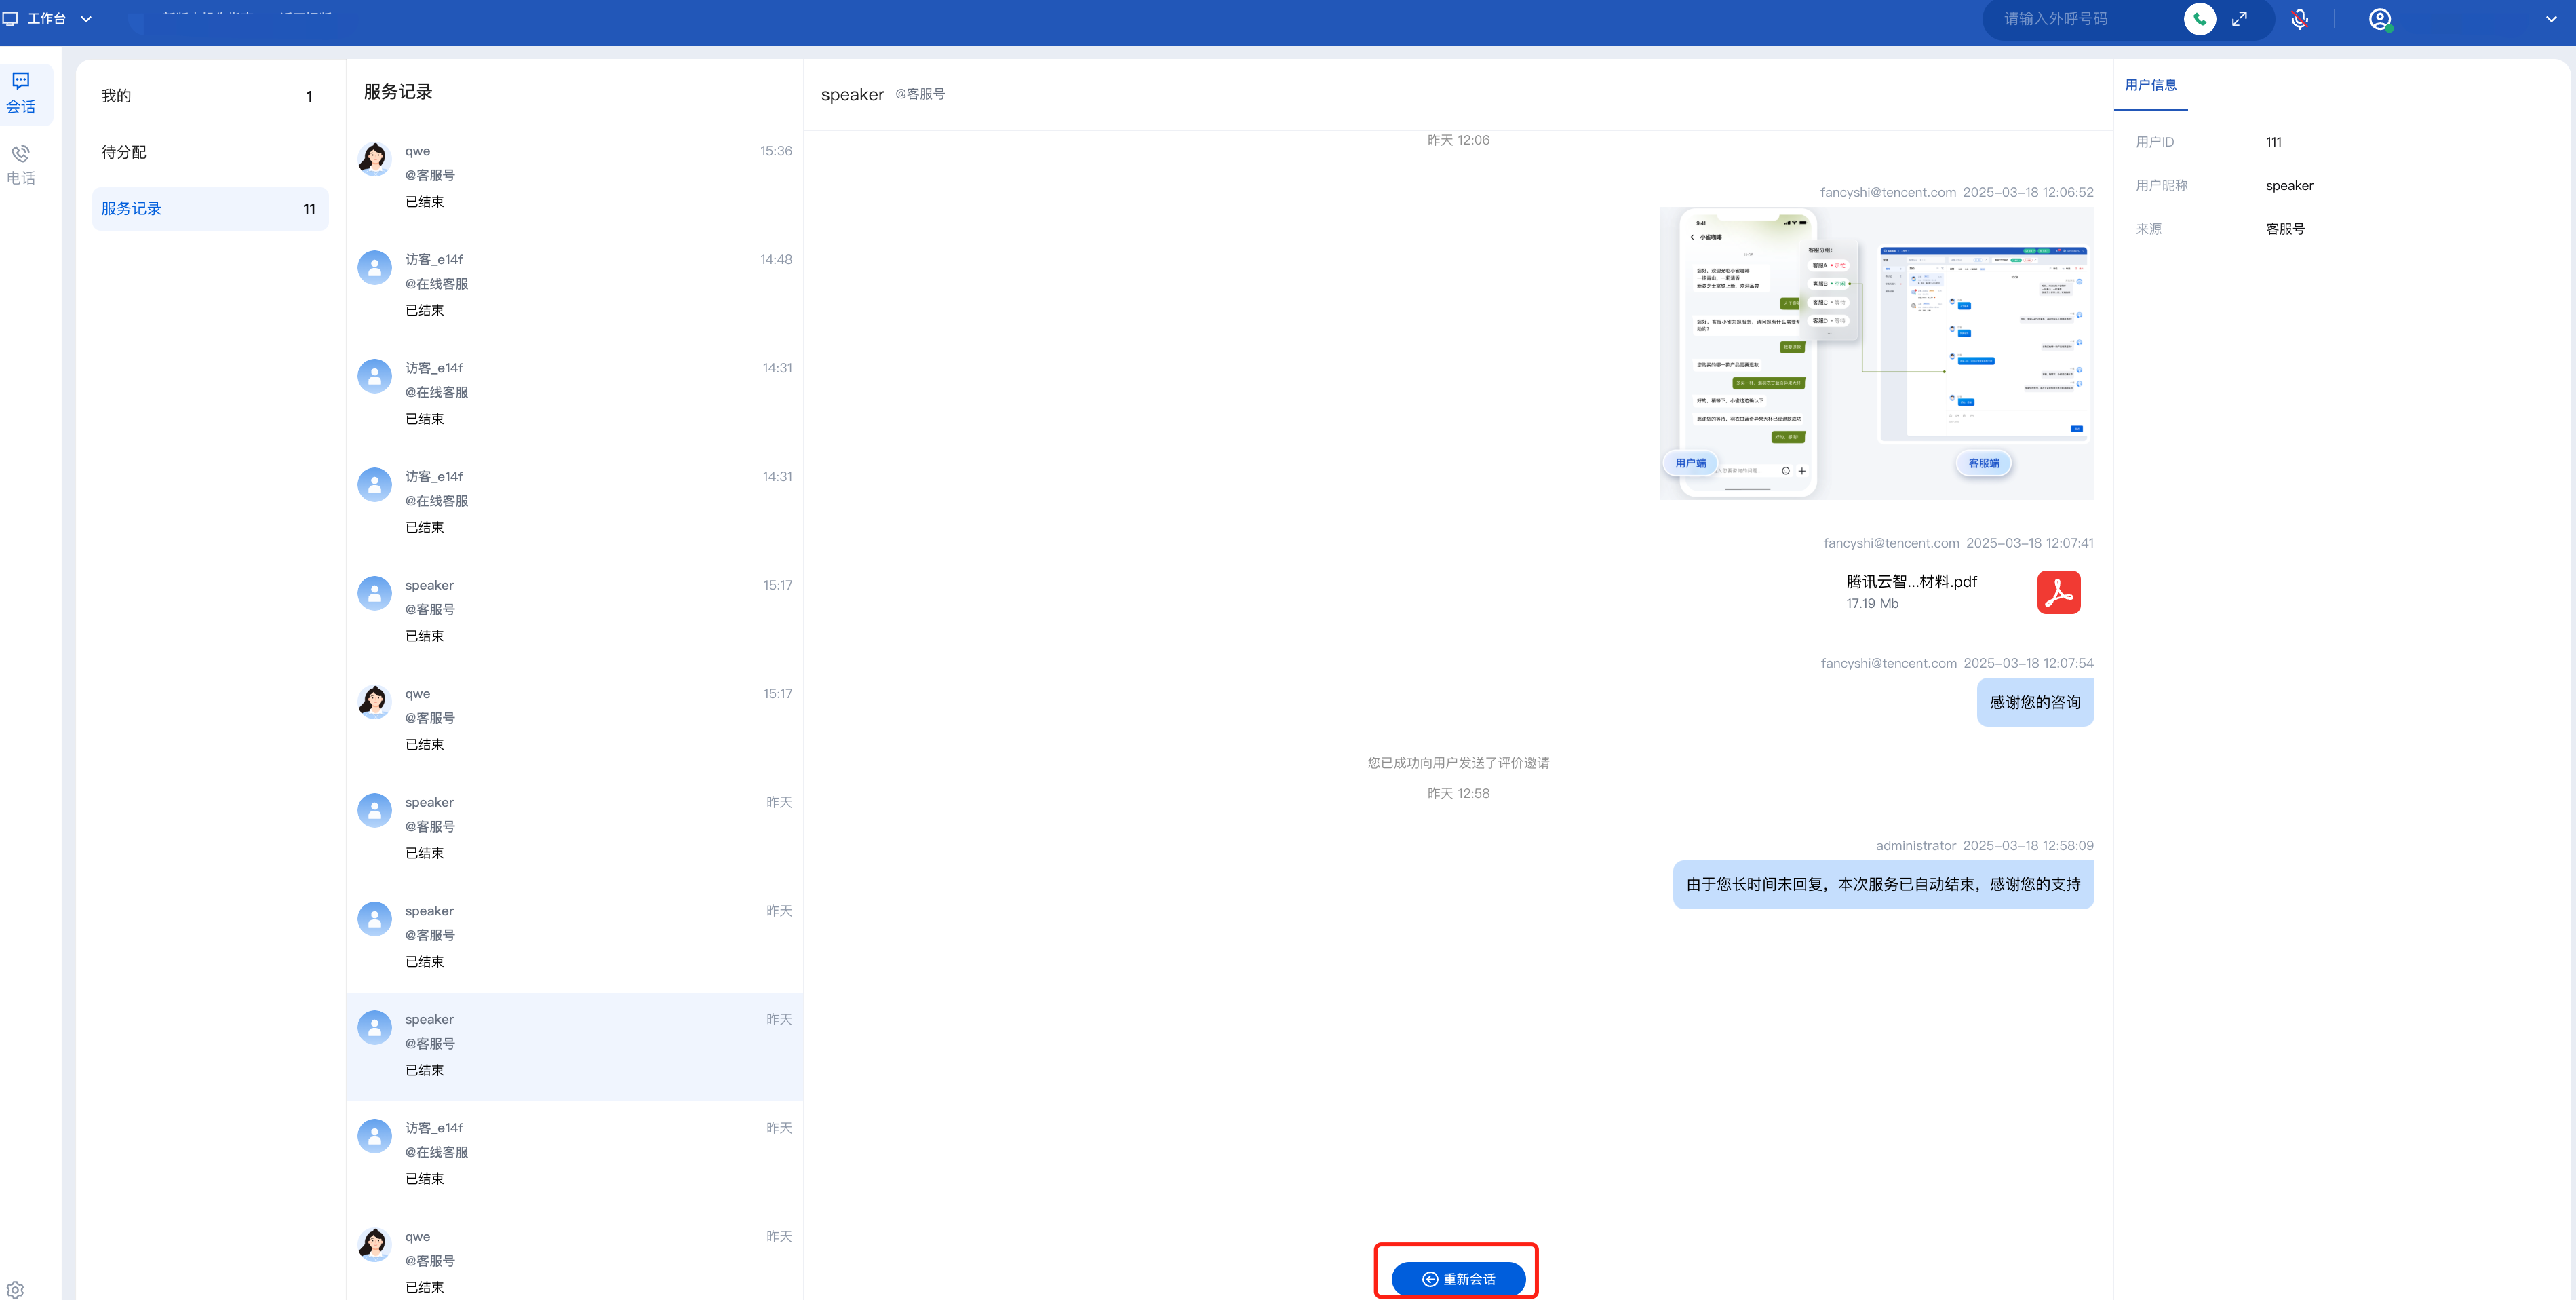Click qwe avatar in 15:36 record

[x=374, y=158]
